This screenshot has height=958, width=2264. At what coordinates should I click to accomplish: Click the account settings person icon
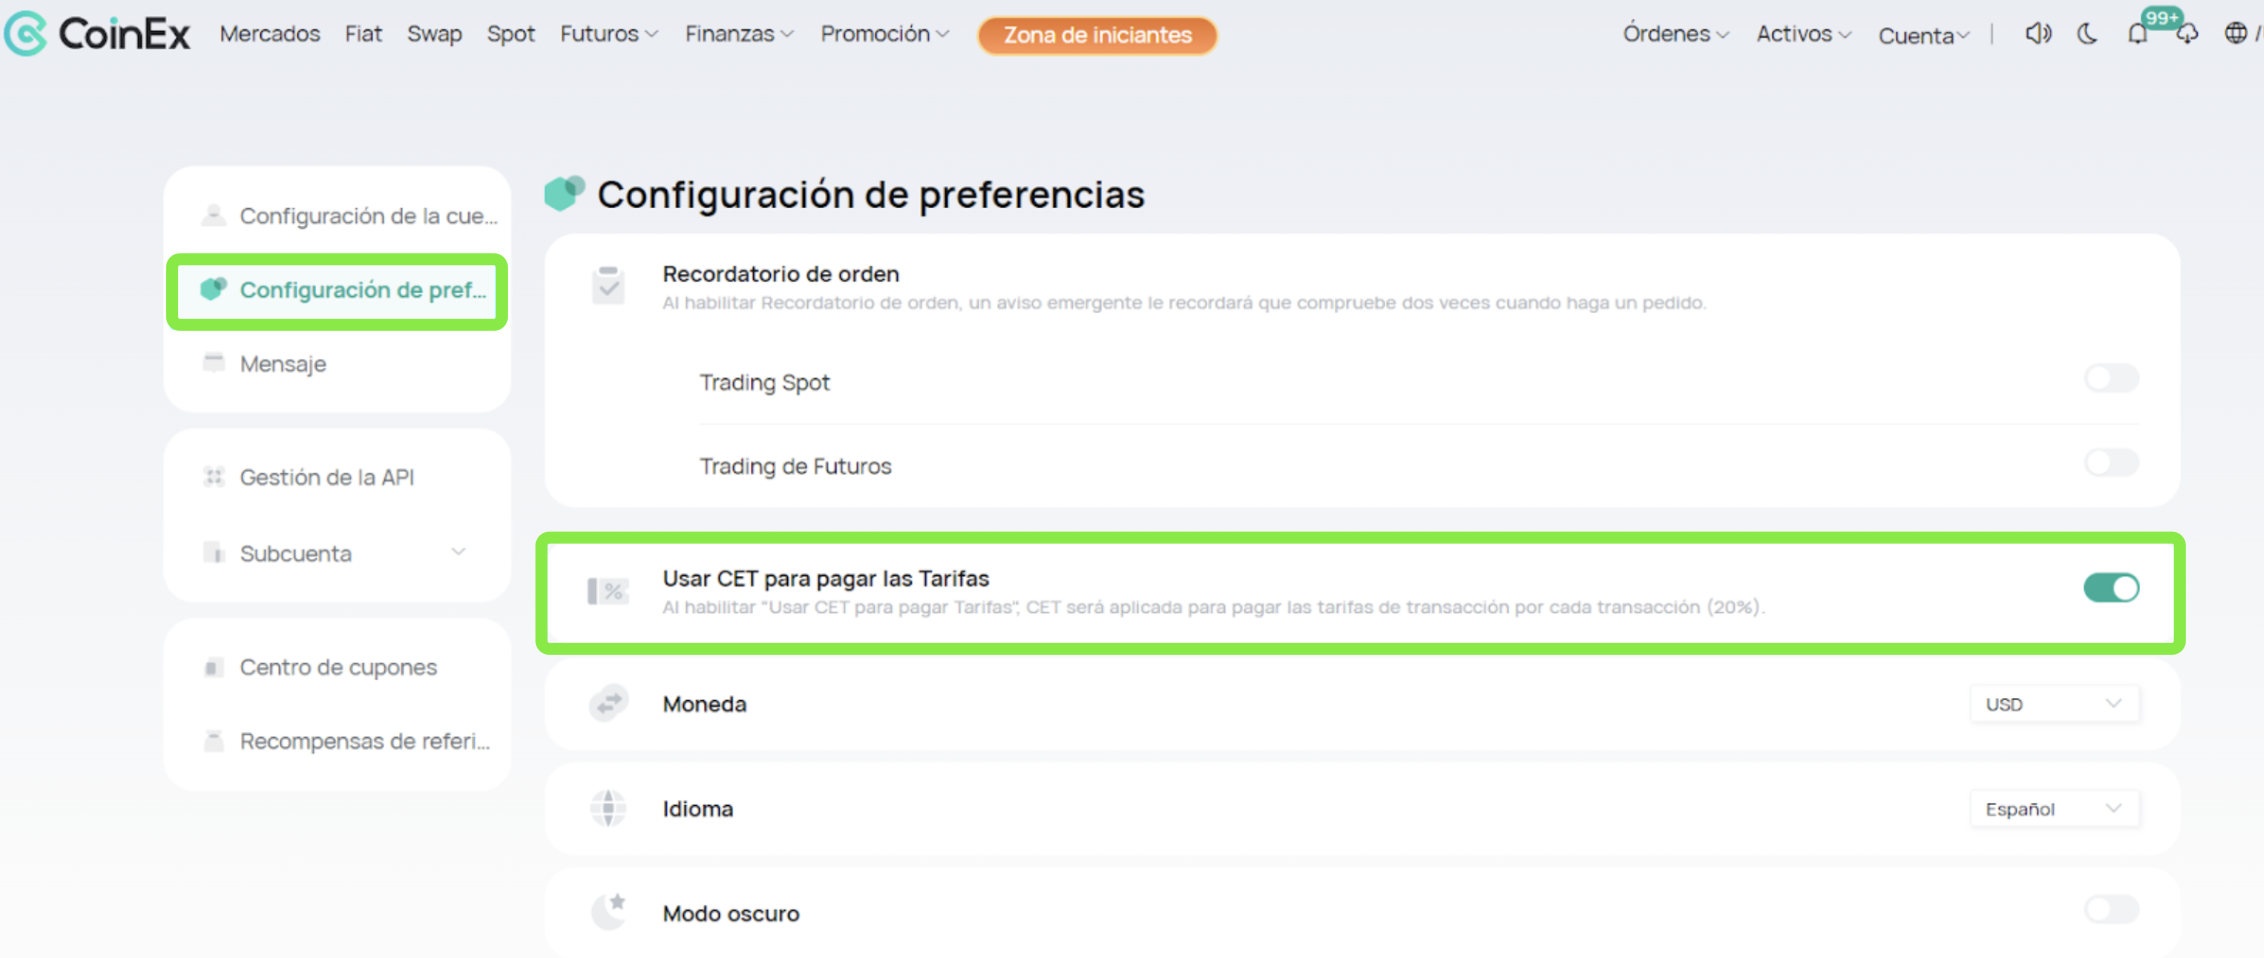(213, 215)
